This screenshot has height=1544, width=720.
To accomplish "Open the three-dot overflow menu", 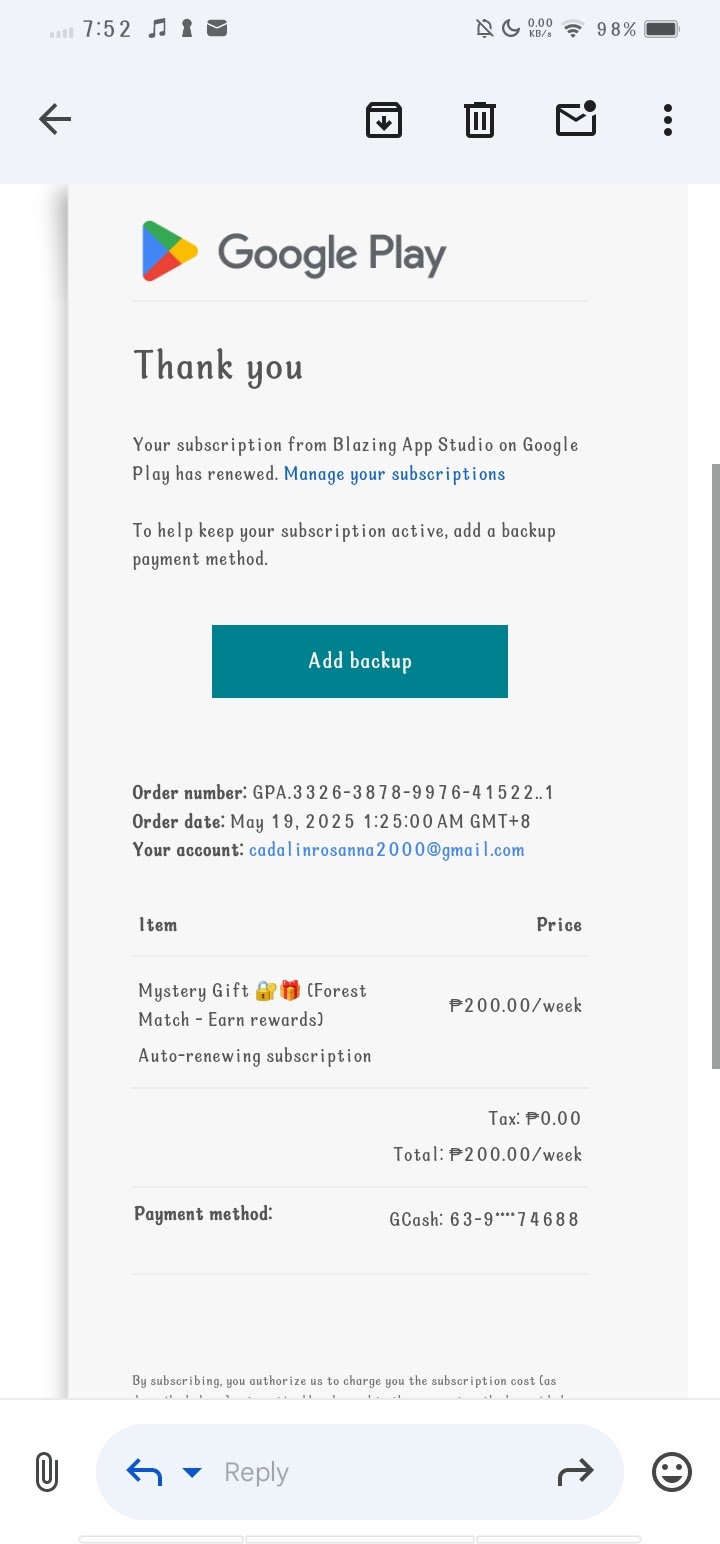I will (667, 120).
